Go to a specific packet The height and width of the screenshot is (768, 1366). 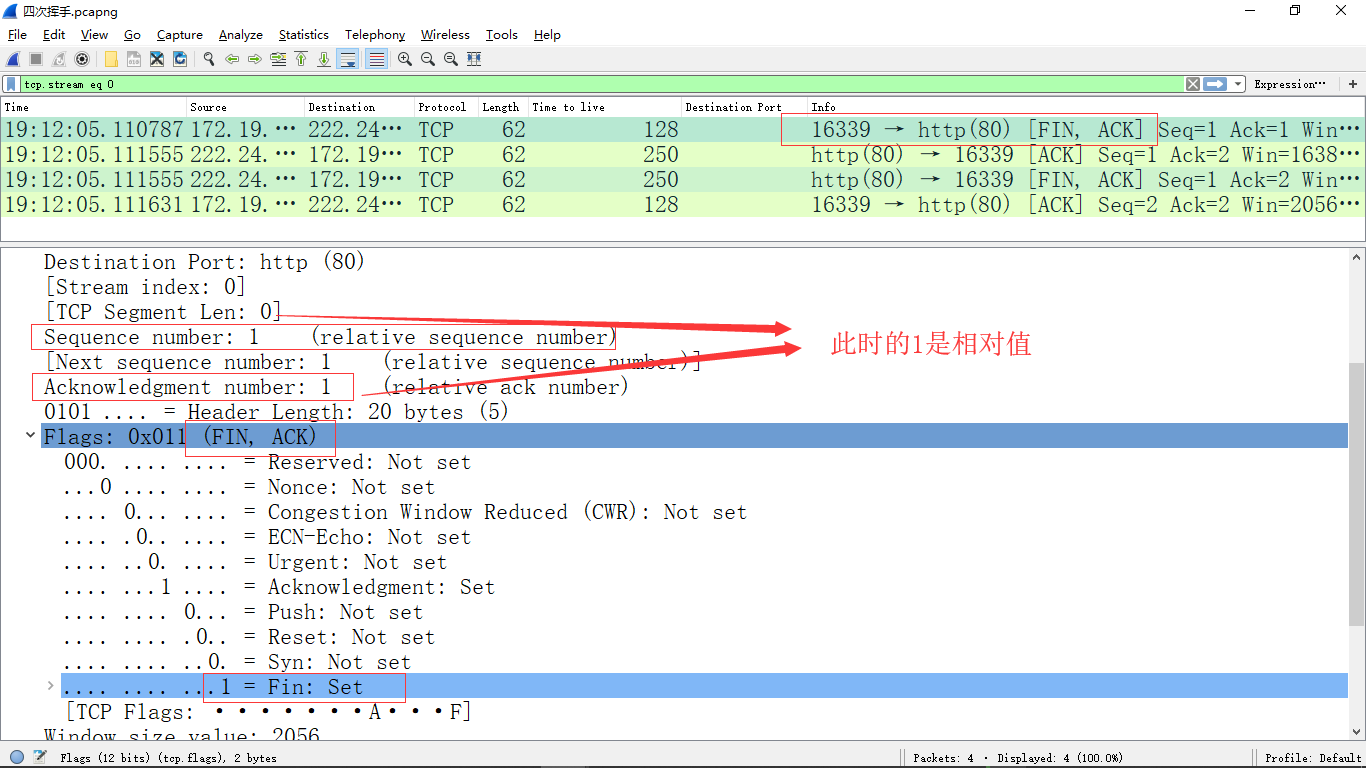tap(278, 59)
